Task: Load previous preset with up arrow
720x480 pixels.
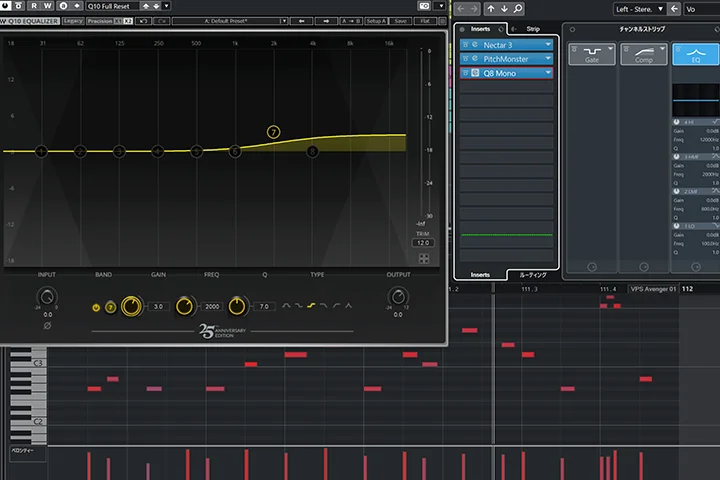Action: [x=146, y=6]
